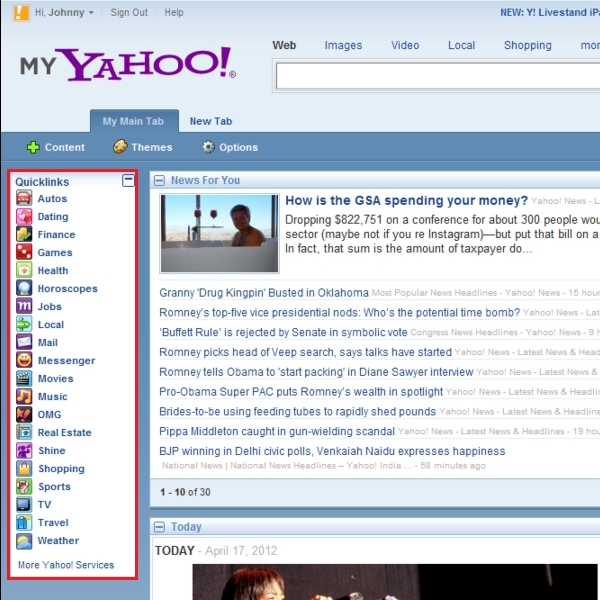Click the orange Yahoo exclamation icon
Image resolution: width=600 pixels, height=600 pixels.
[21, 12]
